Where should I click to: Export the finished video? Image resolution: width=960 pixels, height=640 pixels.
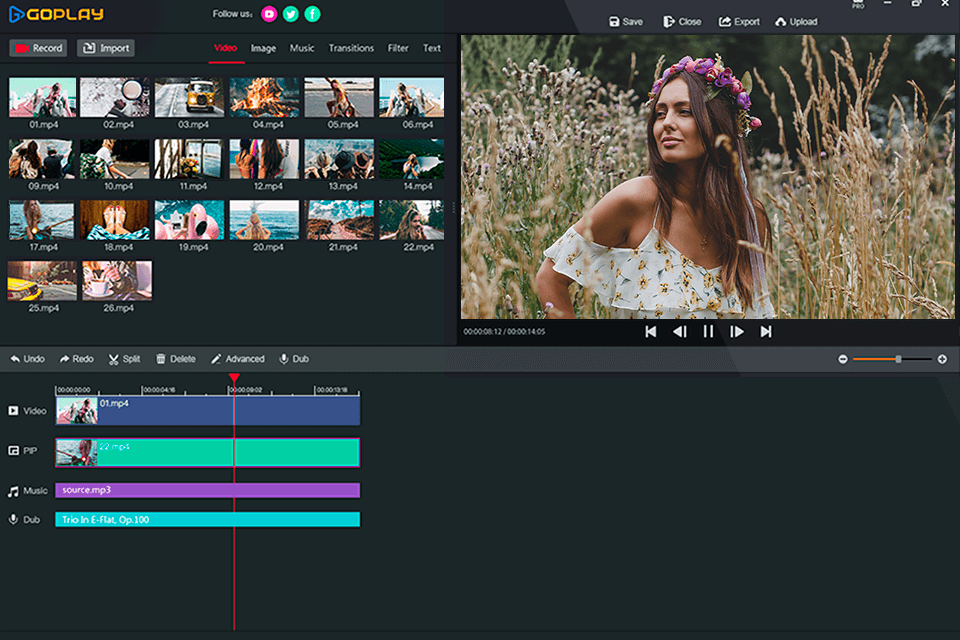[739, 20]
